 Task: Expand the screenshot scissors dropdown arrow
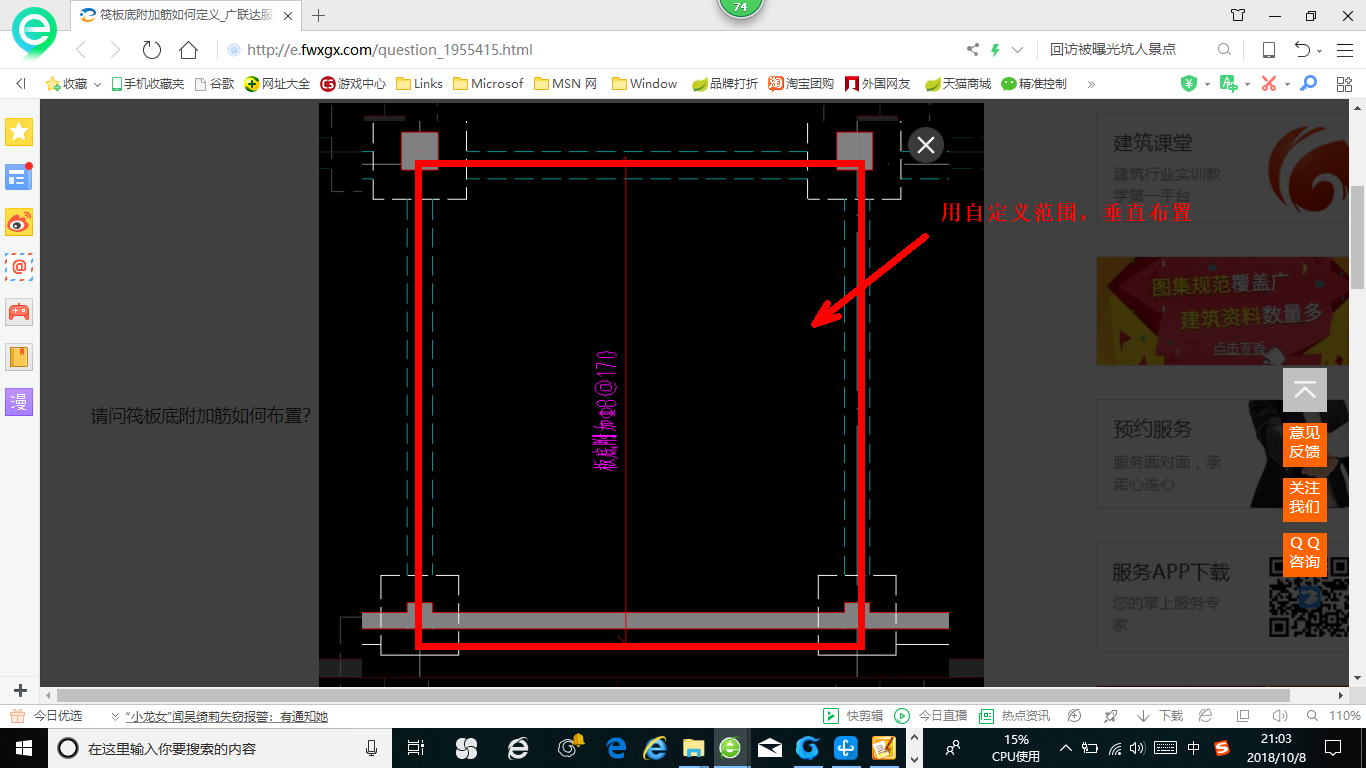point(1287,85)
